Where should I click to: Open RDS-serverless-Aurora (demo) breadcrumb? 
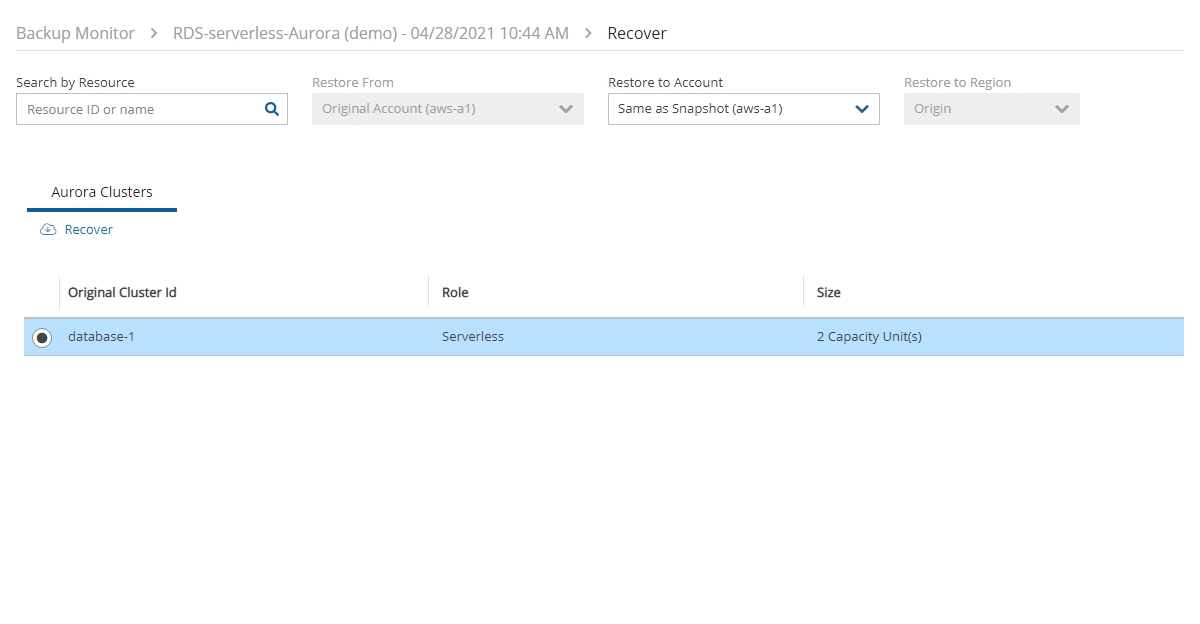[x=370, y=34]
